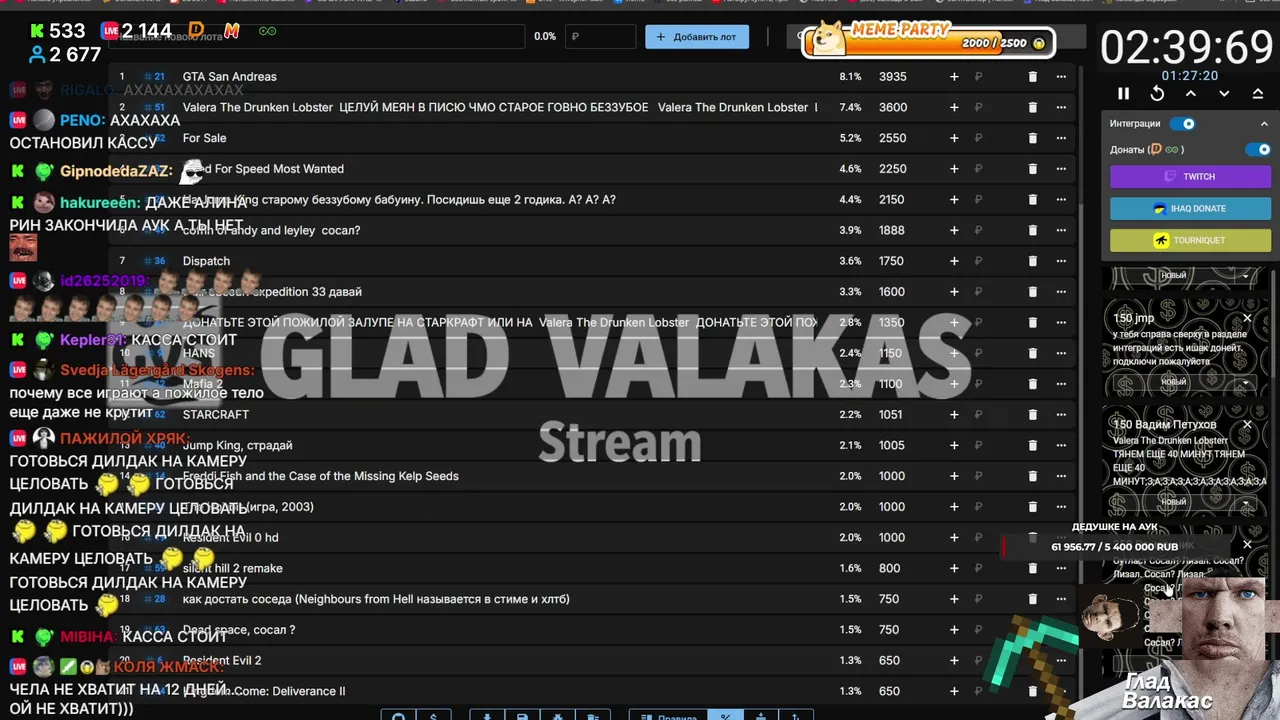Connect the TWITCH integration
1280x720 pixels.
coord(1190,176)
